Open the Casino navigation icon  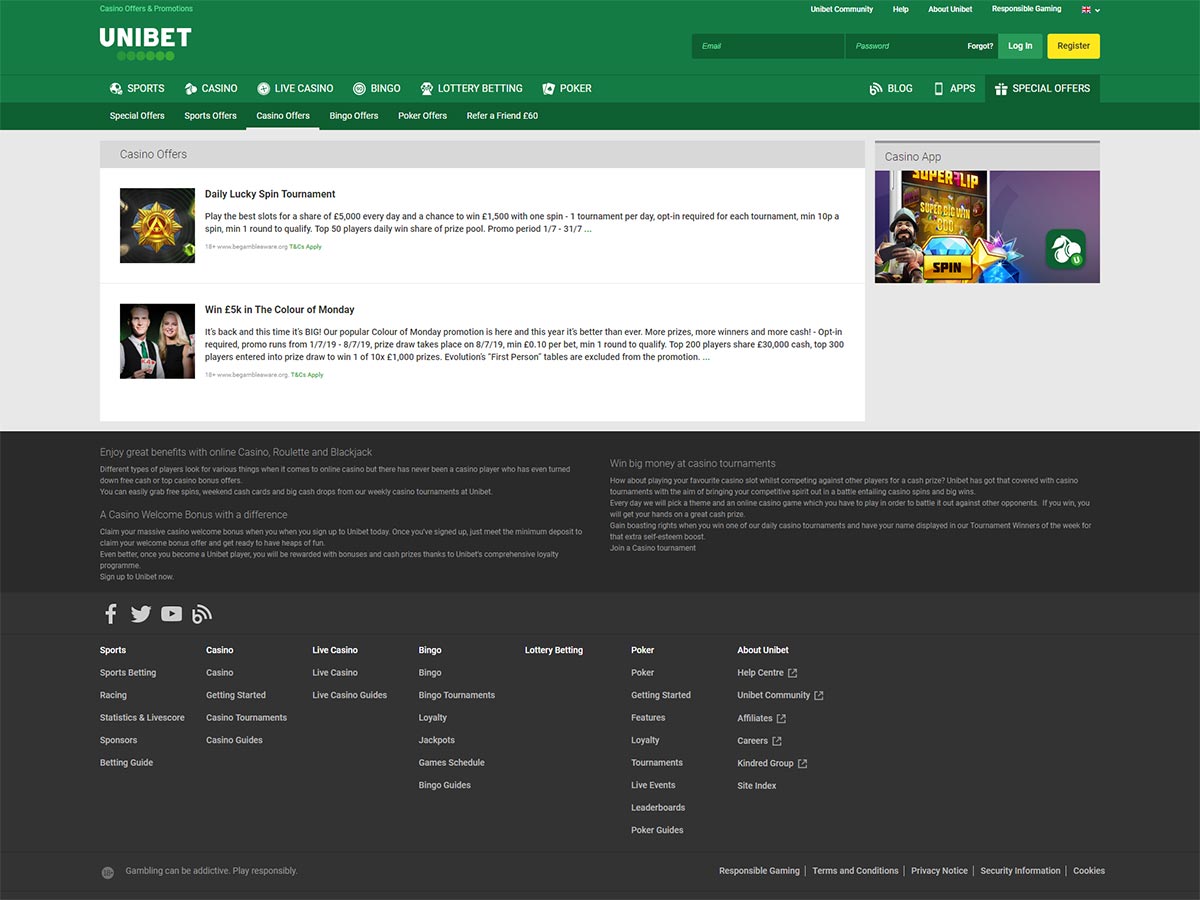click(191, 88)
